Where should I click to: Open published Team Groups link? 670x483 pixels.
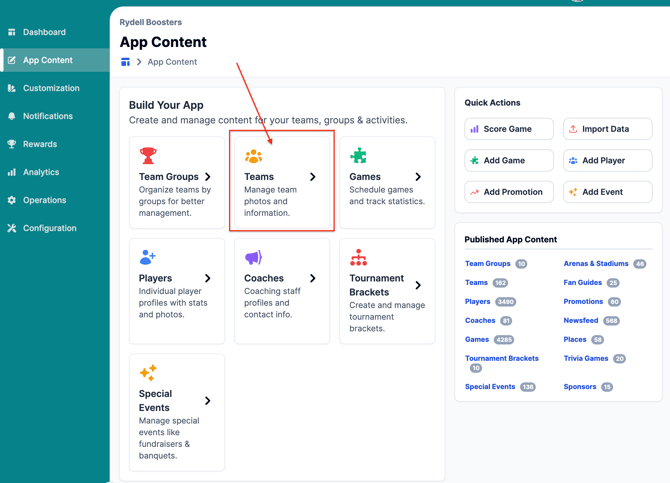[488, 264]
